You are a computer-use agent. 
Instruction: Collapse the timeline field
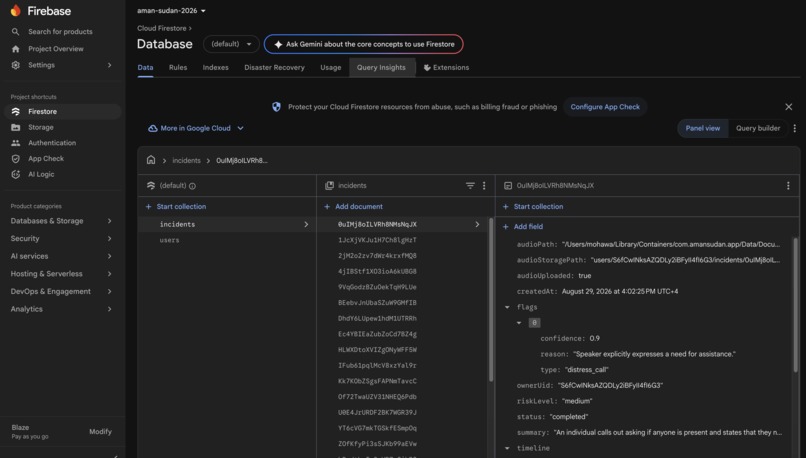(507, 448)
